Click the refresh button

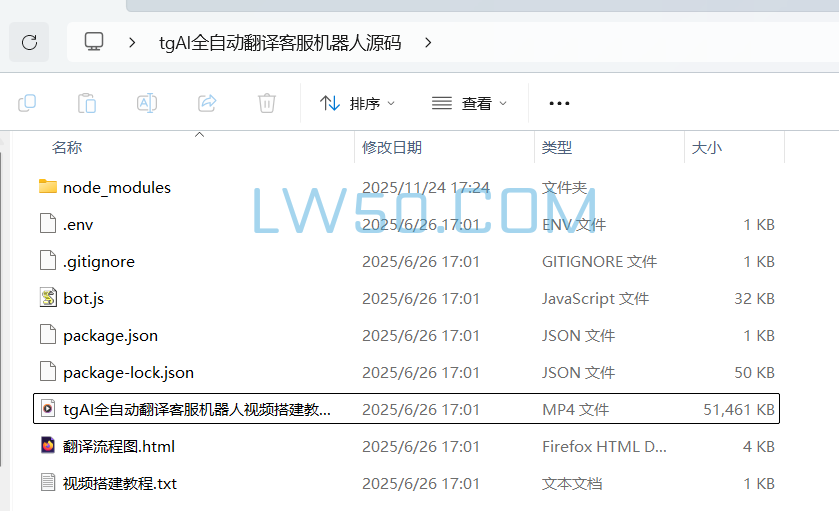(29, 42)
